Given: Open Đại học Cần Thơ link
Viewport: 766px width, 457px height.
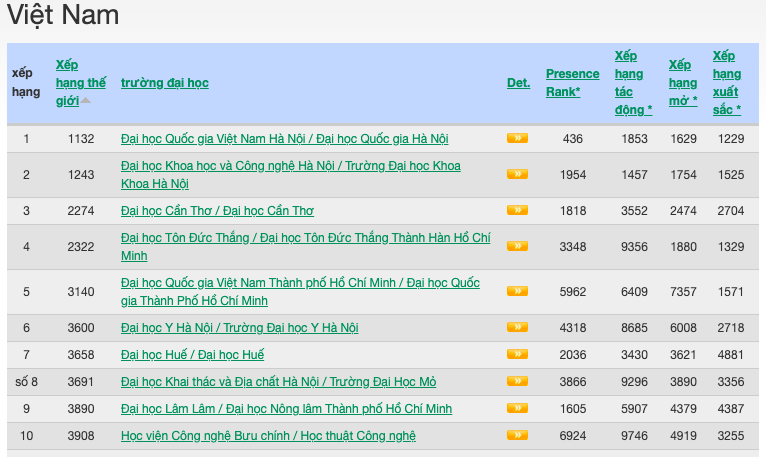Looking at the screenshot, I should point(217,211).
